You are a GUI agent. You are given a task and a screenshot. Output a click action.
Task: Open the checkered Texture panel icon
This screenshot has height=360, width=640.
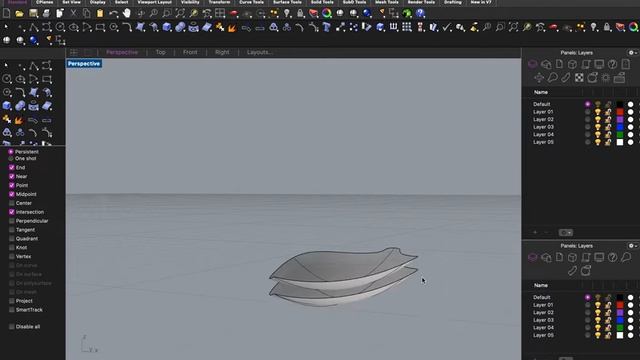[x=579, y=78]
